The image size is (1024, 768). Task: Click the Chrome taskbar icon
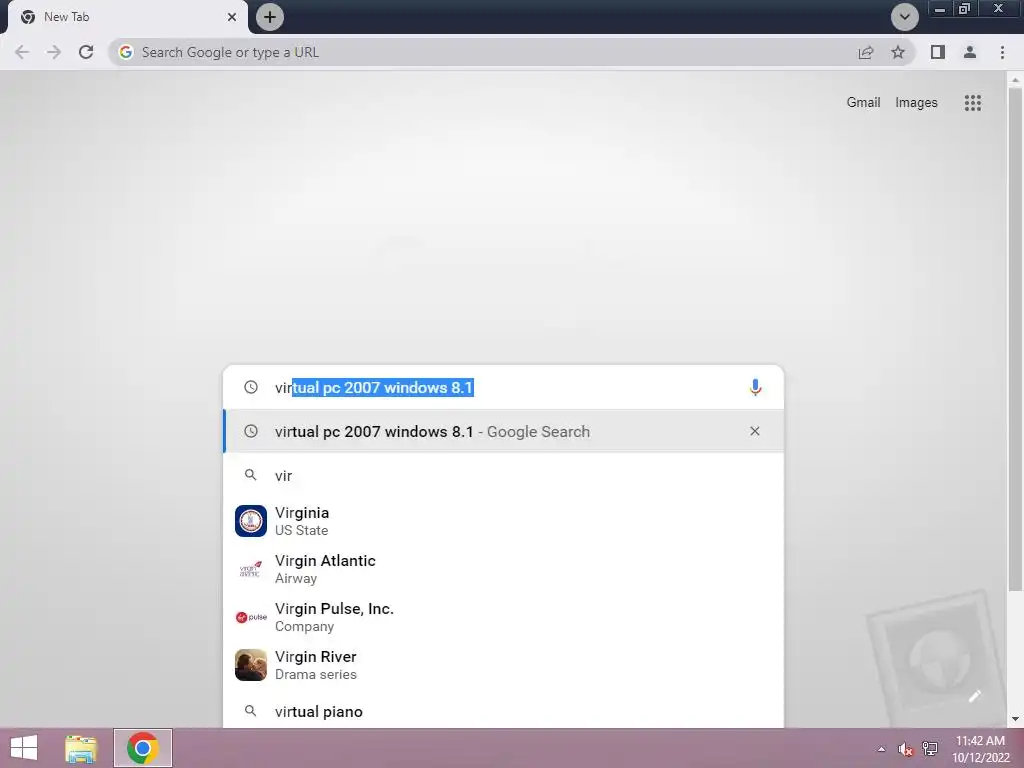(x=143, y=748)
